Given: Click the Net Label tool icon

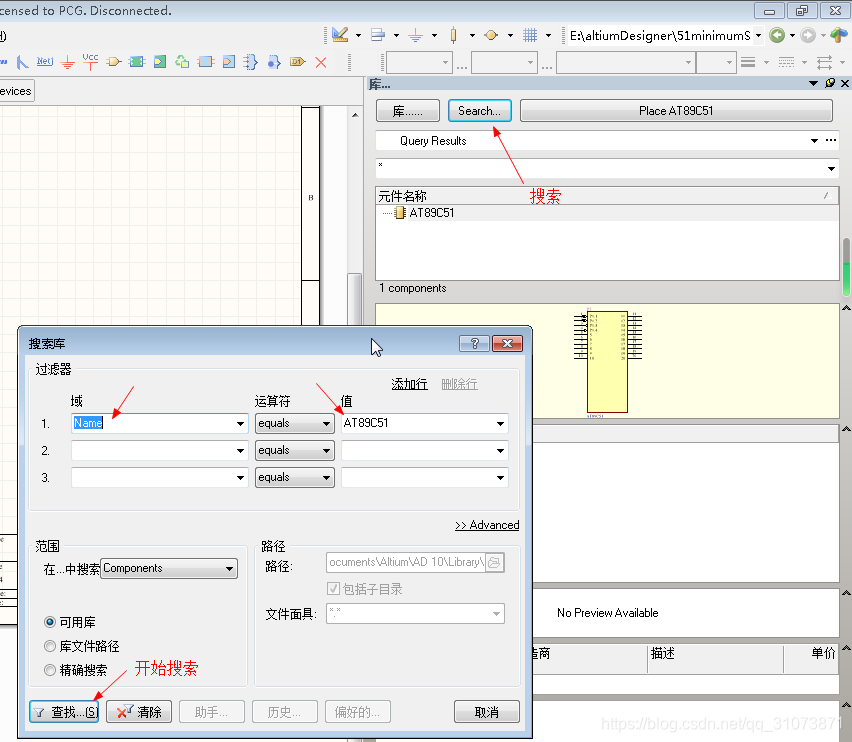Looking at the screenshot, I should [x=44, y=62].
